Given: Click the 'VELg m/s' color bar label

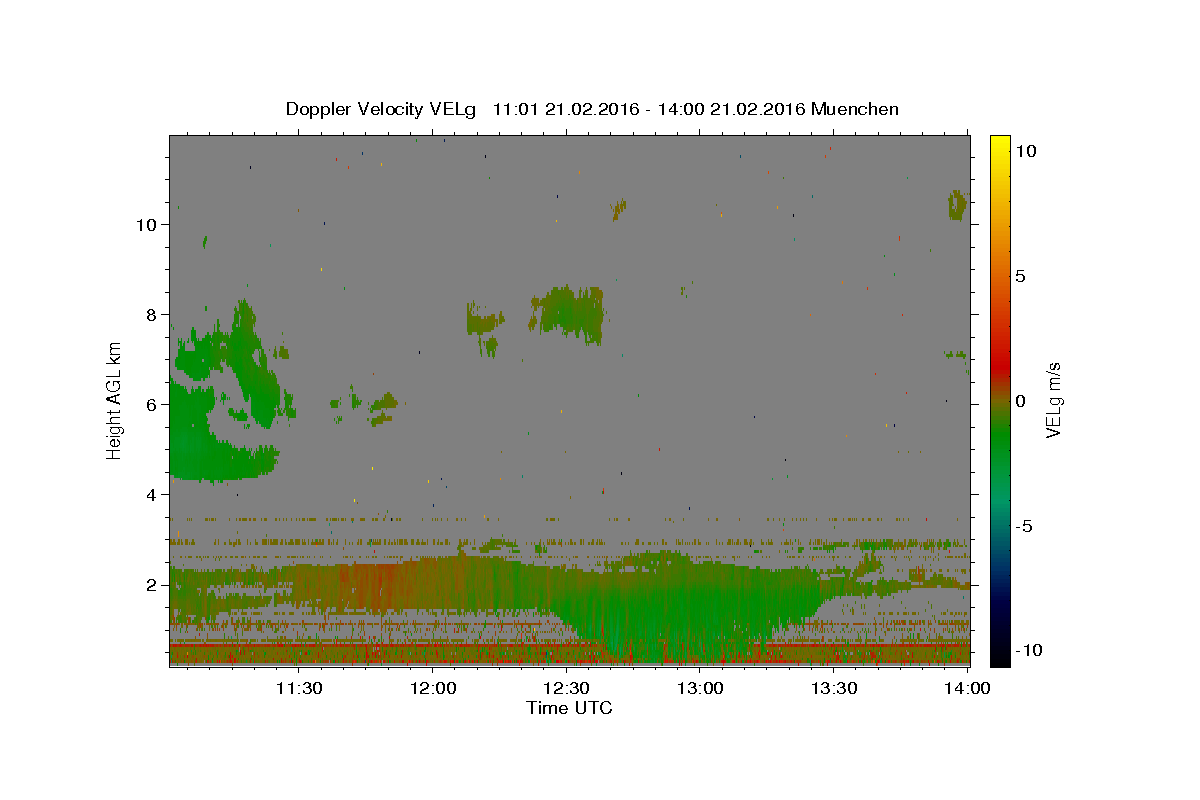Looking at the screenshot, I should click(x=1053, y=401).
